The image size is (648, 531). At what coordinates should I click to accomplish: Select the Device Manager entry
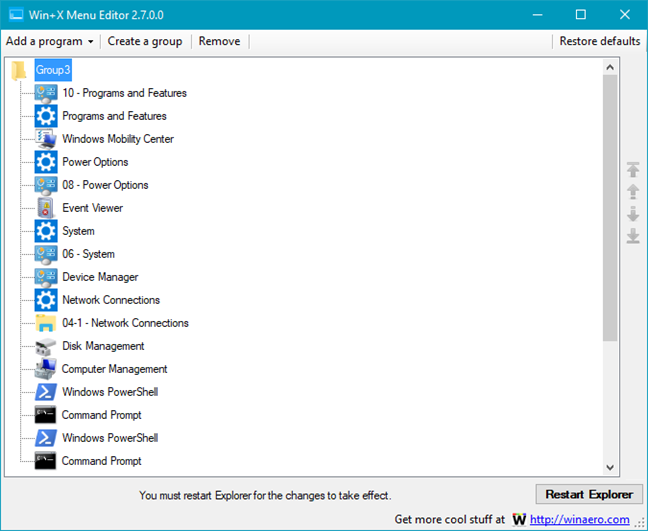pyautogui.click(x=100, y=277)
